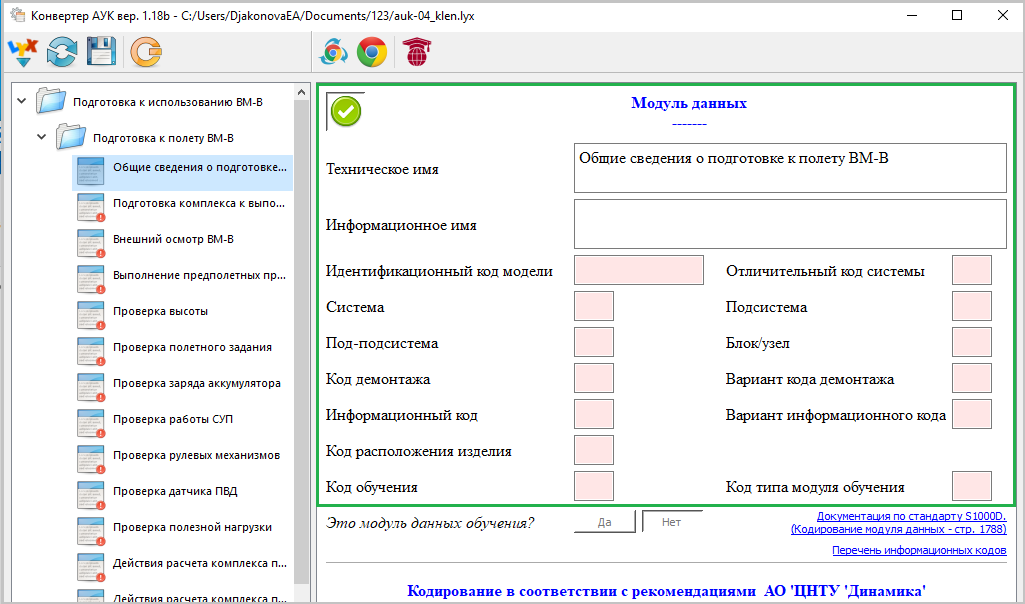Click the Chrome icon with blue arrows
The width and height of the screenshot is (1025, 604).
[333, 51]
